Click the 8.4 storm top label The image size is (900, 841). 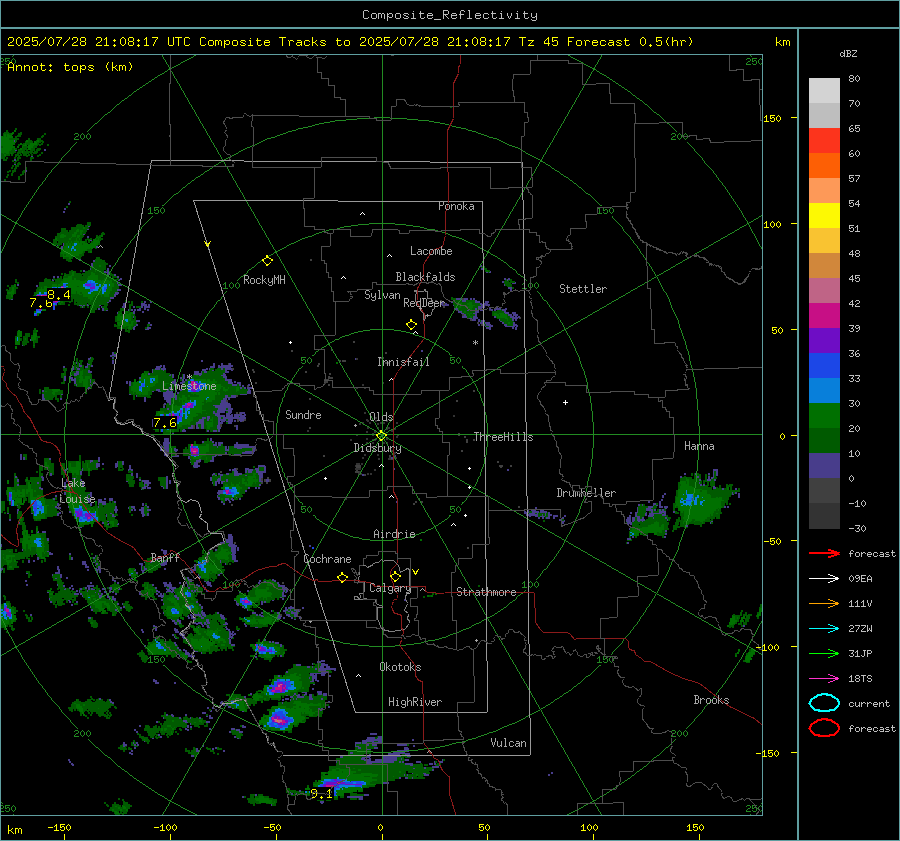(59, 295)
